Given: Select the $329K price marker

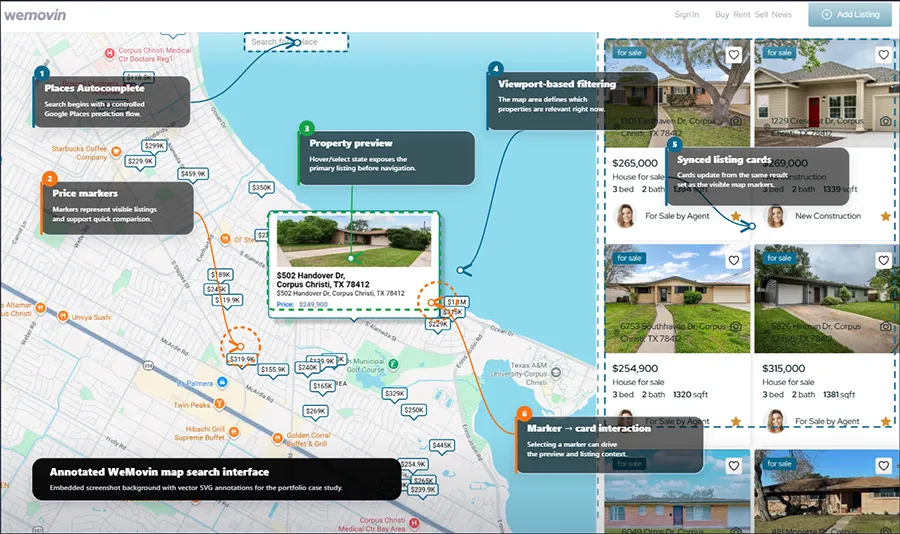Looking at the screenshot, I should (x=395, y=394).
